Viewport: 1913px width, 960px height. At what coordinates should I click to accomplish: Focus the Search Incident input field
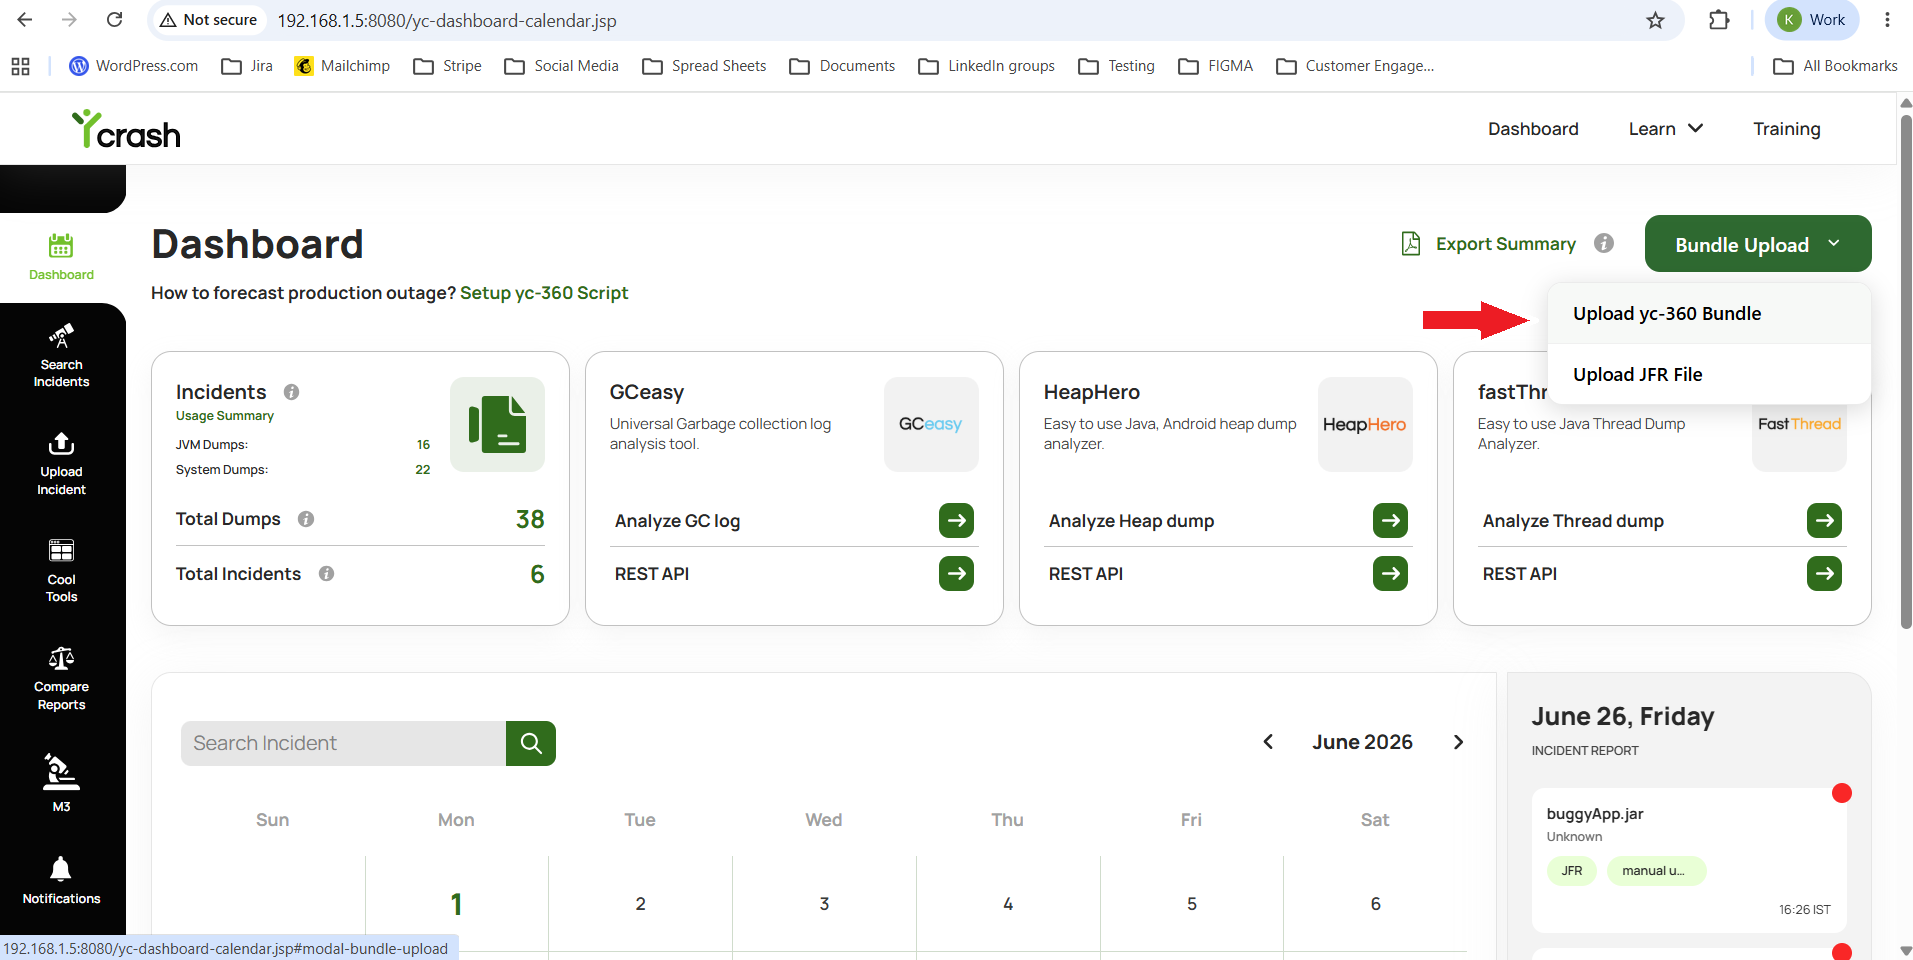(343, 743)
